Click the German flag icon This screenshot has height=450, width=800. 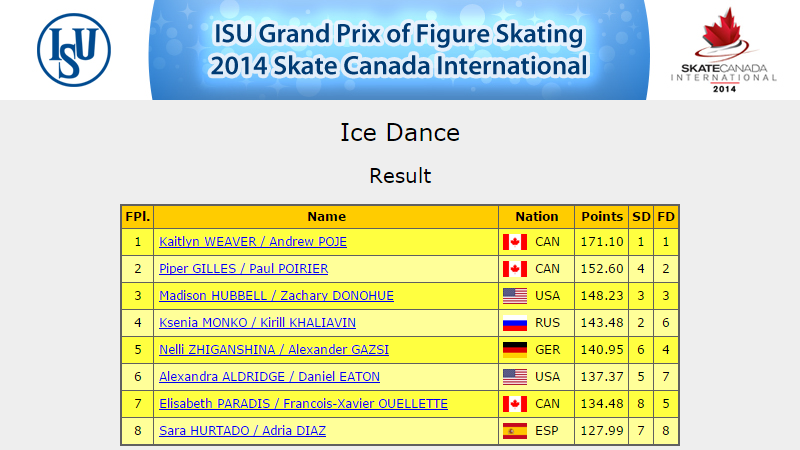click(x=515, y=350)
